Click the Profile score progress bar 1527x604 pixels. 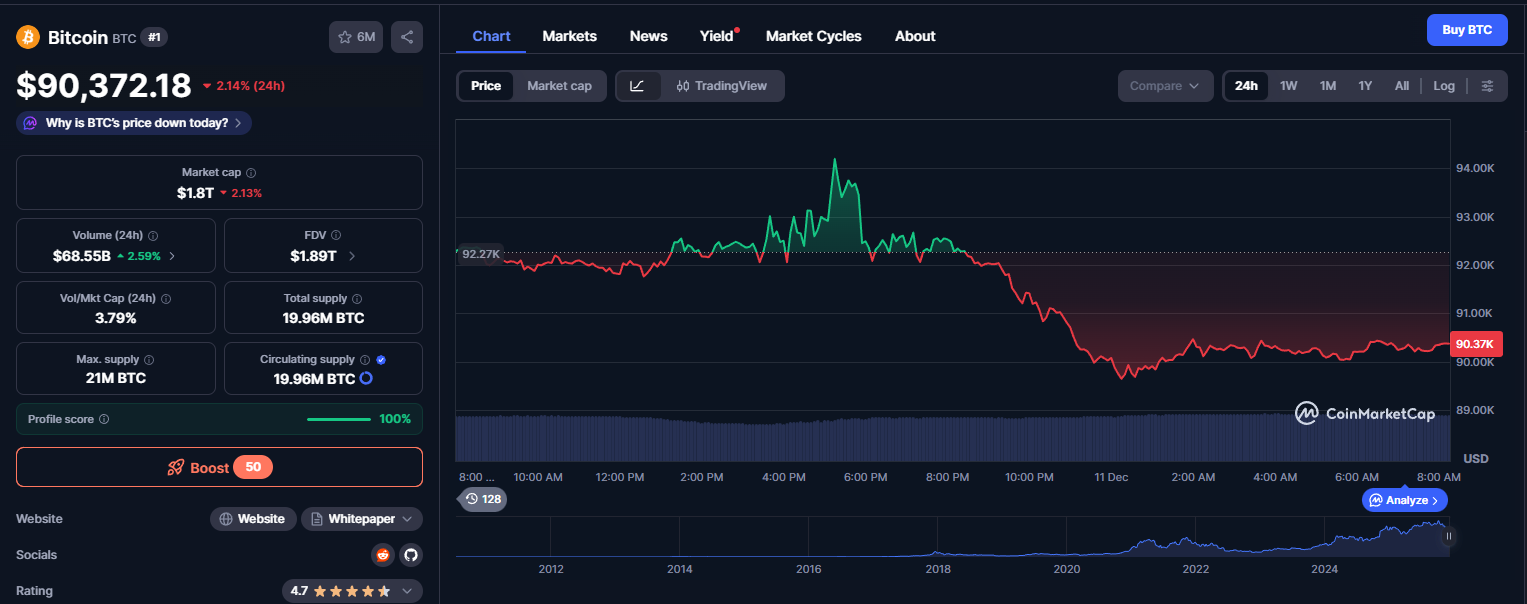click(339, 419)
